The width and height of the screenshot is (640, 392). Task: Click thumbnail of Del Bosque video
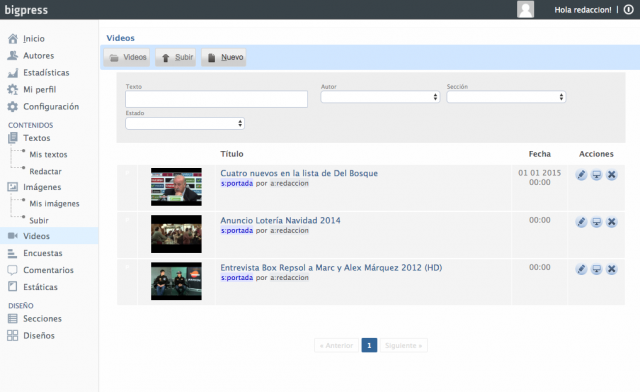(x=176, y=187)
